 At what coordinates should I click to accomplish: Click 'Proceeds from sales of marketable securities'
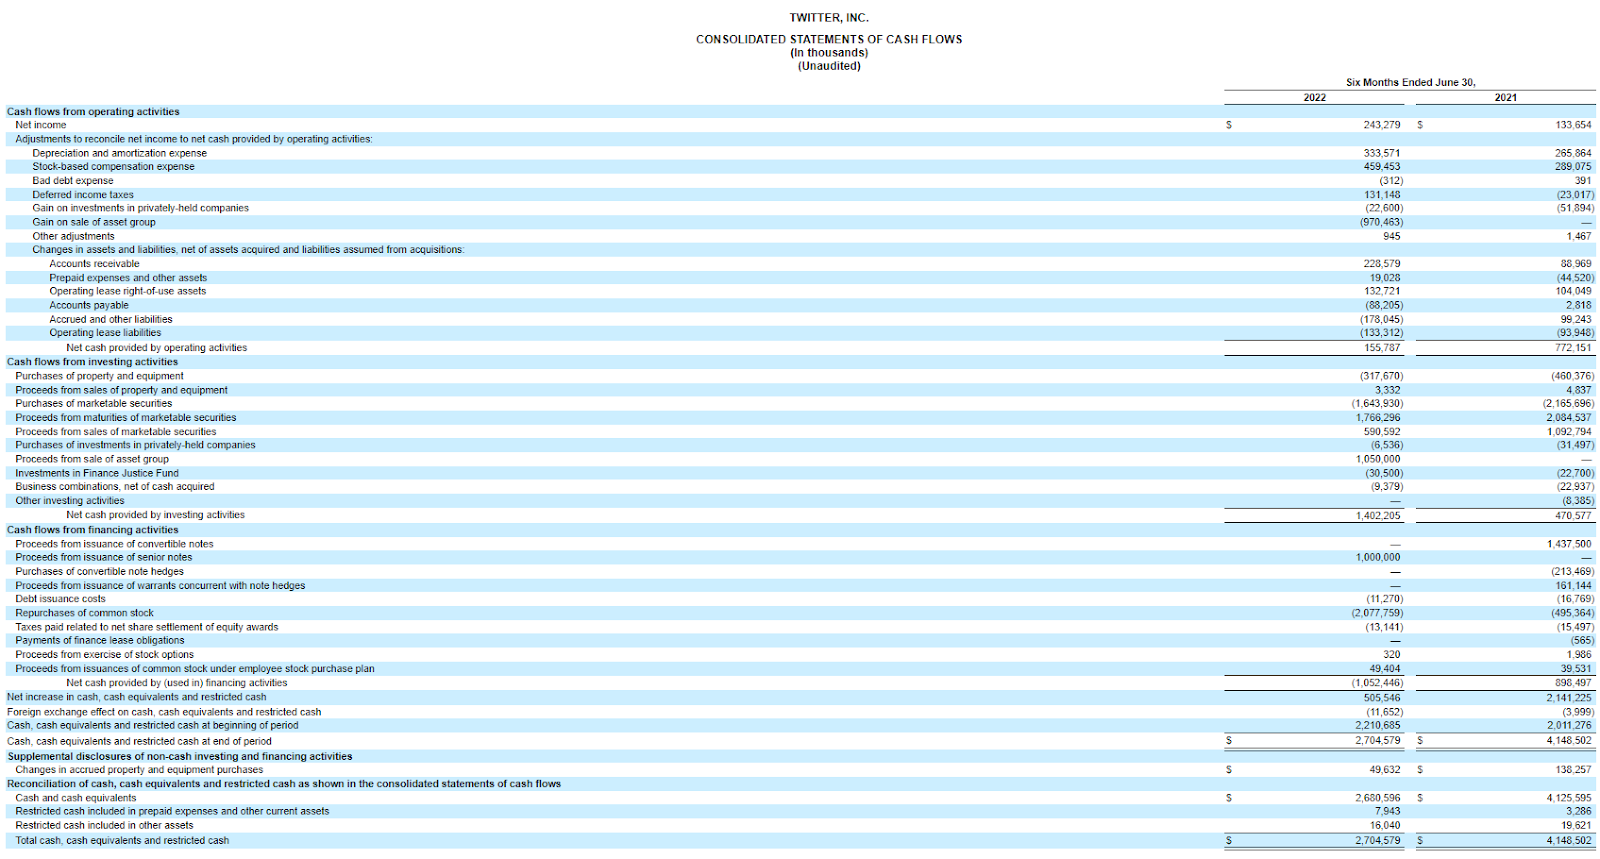[x=116, y=432]
